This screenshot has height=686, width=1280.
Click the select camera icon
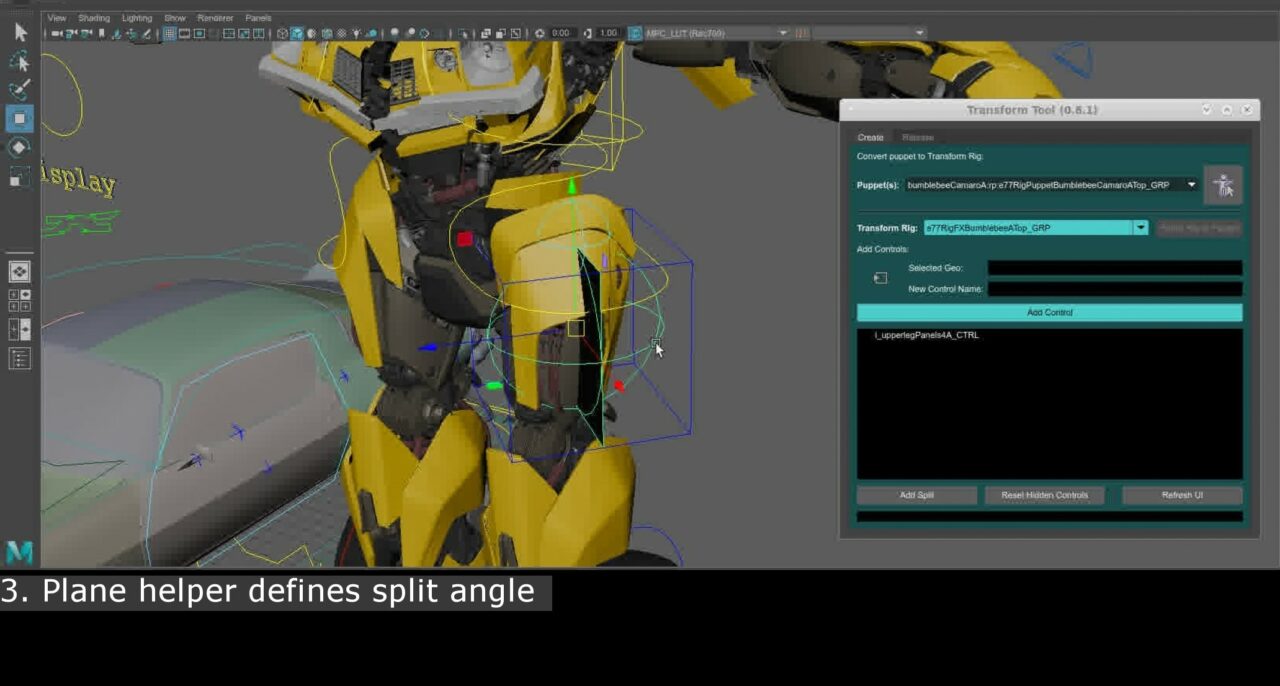(56, 33)
